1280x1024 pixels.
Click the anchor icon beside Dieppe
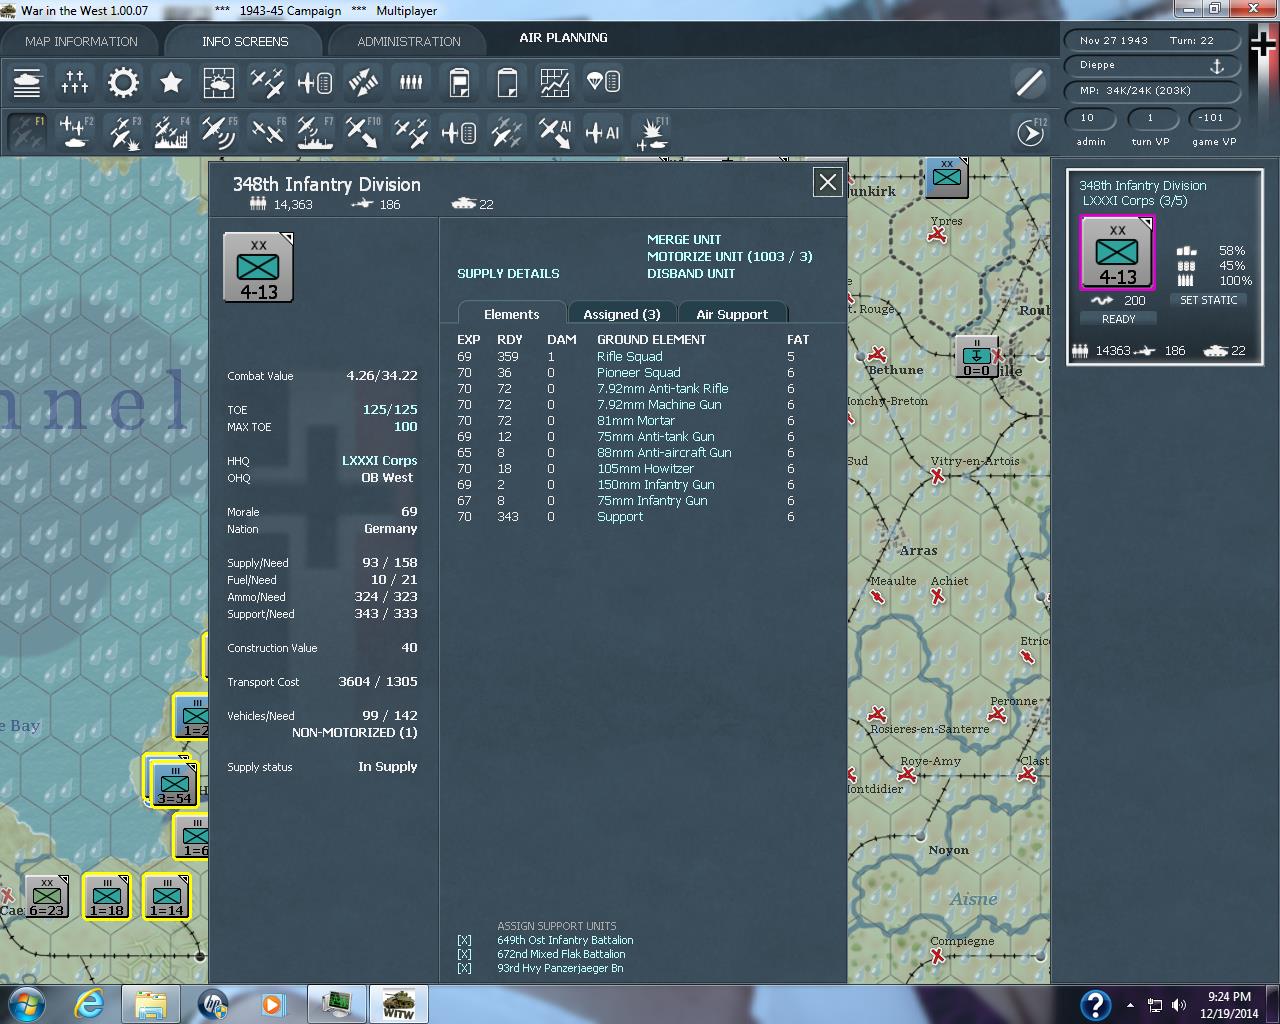1217,66
